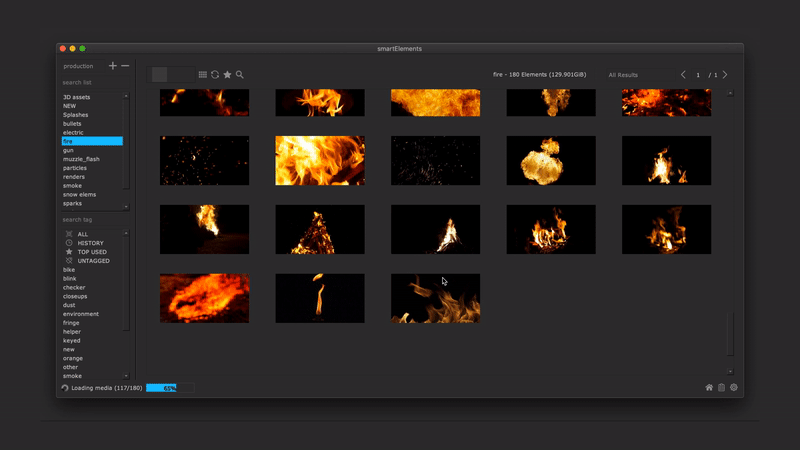Select muzzle_flash in the list
800x450 pixels.
[x=81, y=159]
